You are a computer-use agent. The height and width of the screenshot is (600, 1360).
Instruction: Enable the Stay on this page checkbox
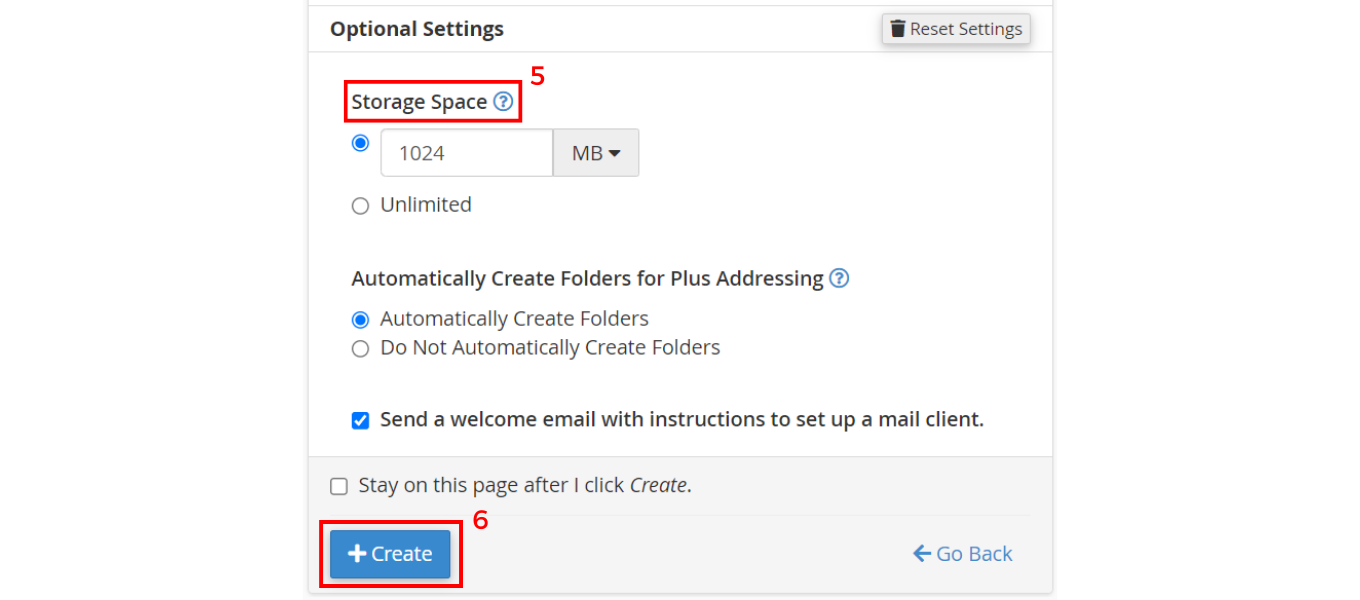(x=339, y=486)
